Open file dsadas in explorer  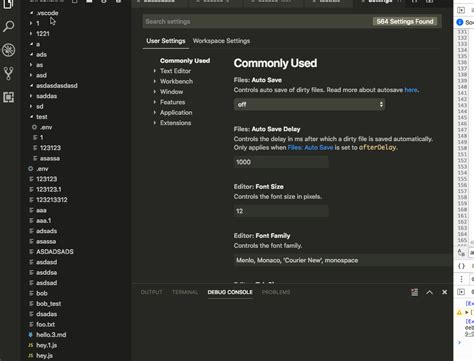46,314
